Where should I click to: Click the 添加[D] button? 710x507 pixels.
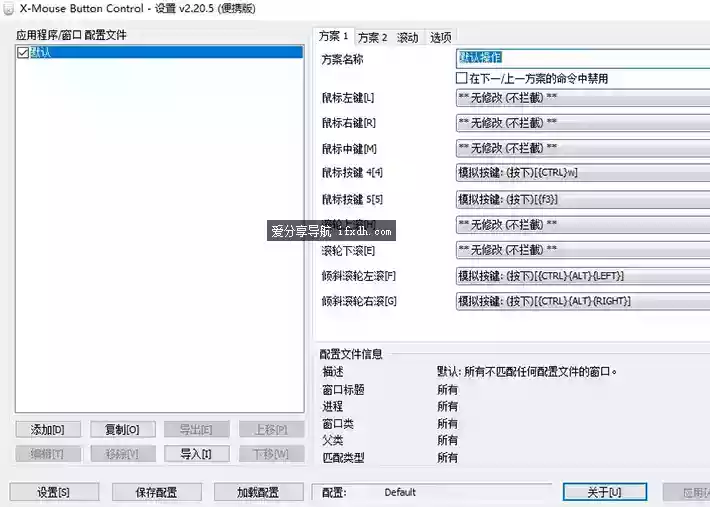tap(48, 430)
